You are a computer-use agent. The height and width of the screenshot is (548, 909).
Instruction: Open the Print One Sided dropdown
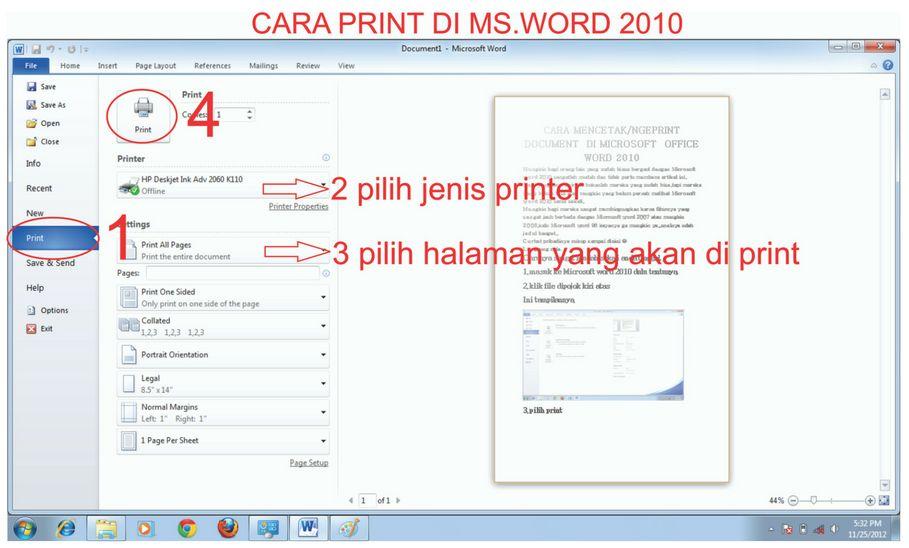pos(223,297)
